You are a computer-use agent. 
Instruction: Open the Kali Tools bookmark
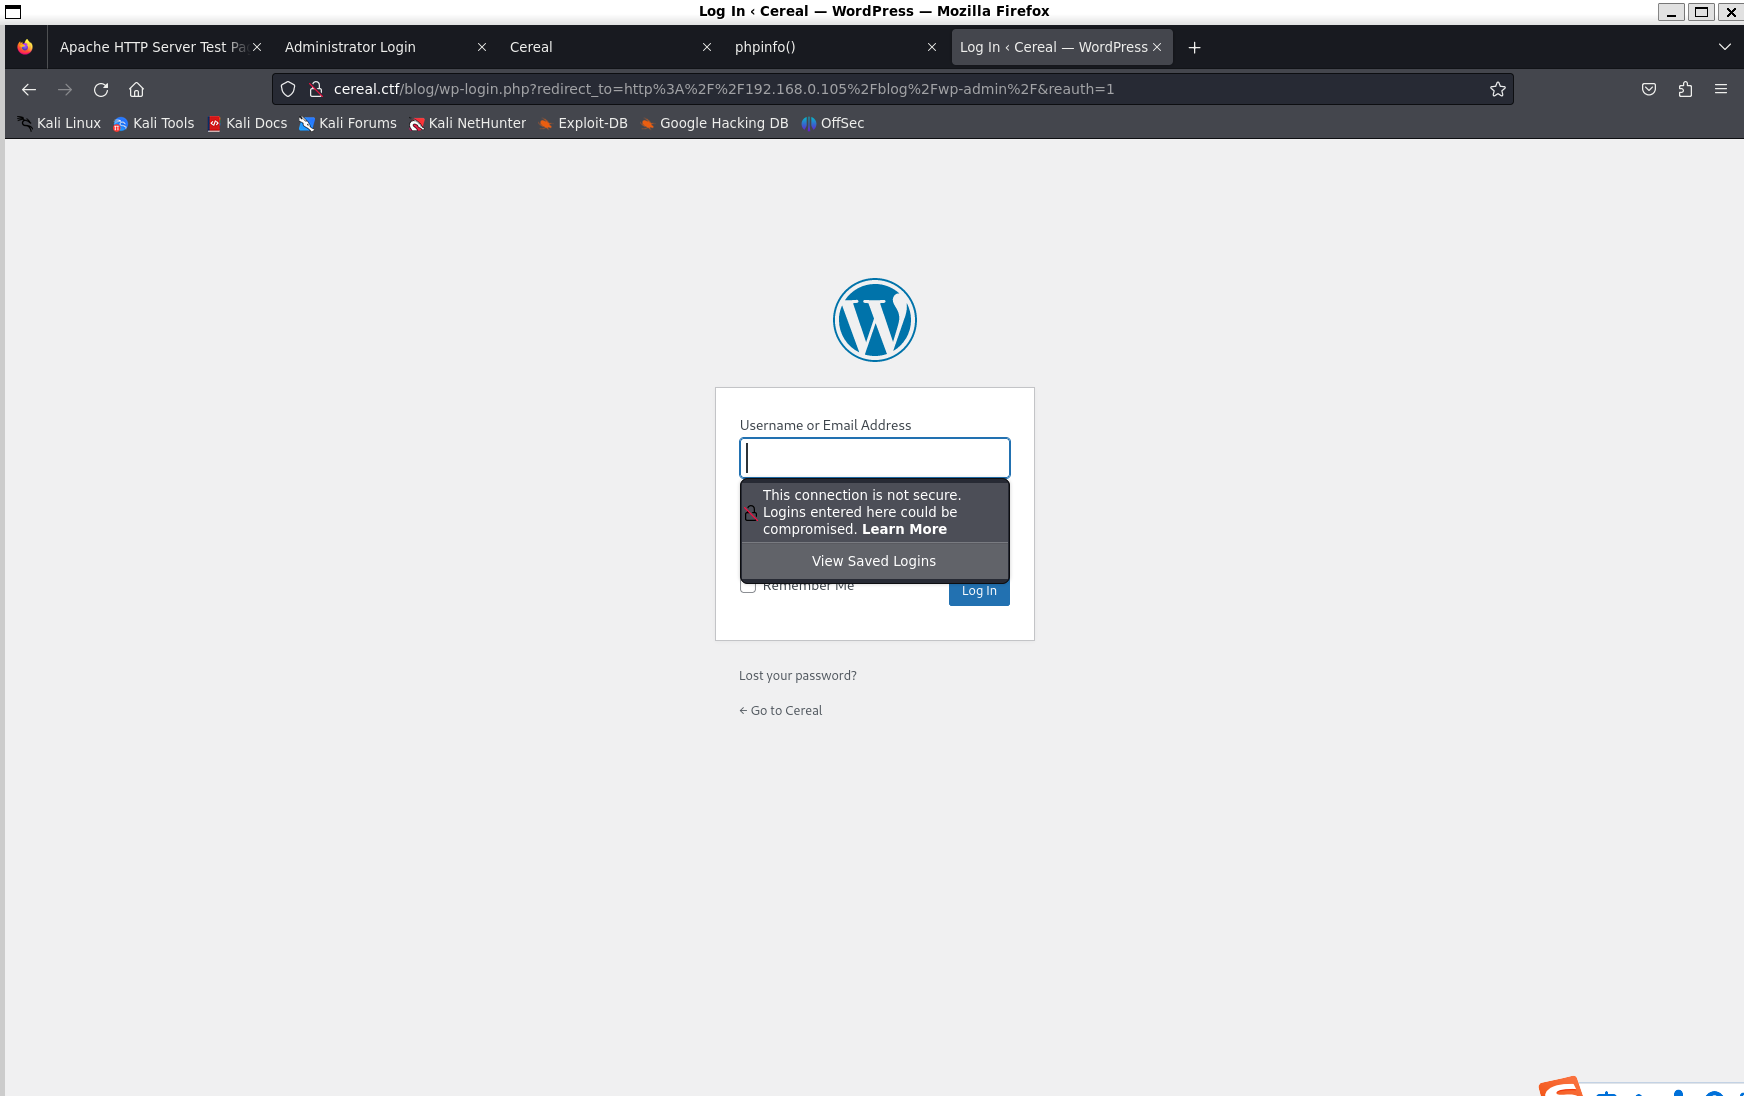click(154, 123)
